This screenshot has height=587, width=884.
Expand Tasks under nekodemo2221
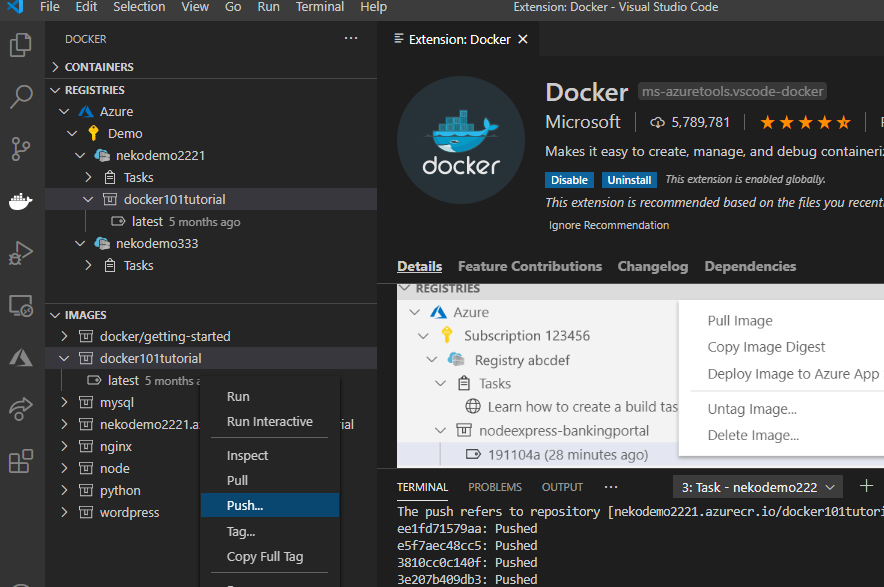coord(88,178)
